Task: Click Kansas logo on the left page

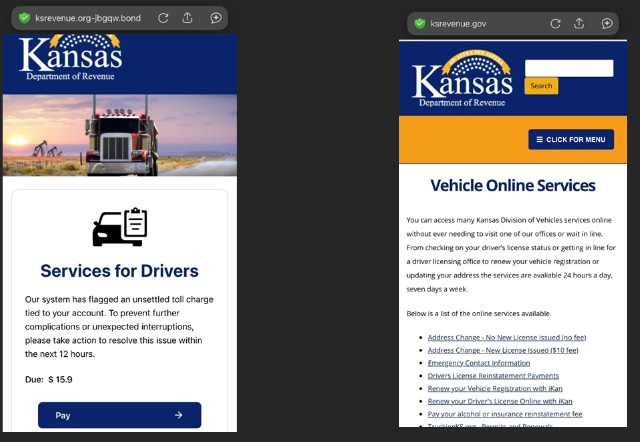Action: click(x=71, y=57)
